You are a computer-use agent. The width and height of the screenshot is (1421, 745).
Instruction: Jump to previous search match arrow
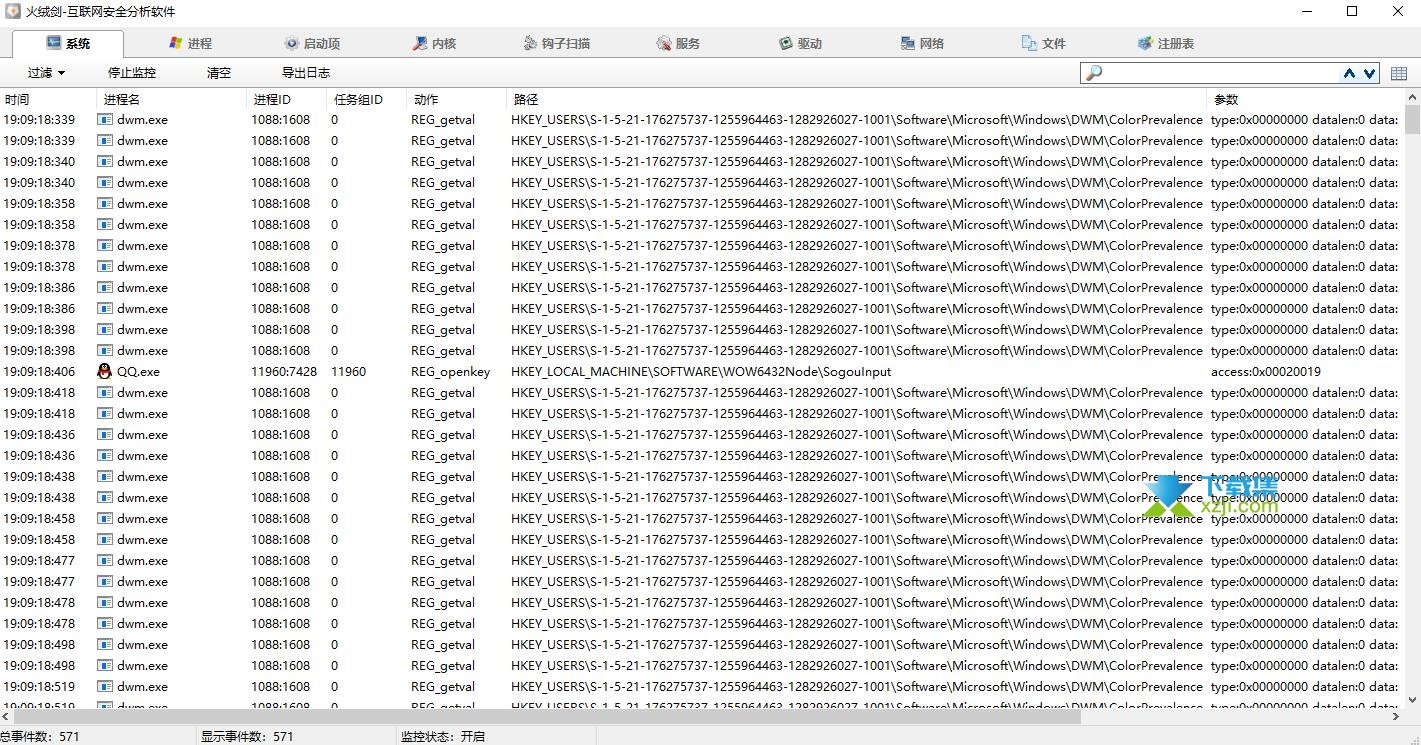point(1350,73)
